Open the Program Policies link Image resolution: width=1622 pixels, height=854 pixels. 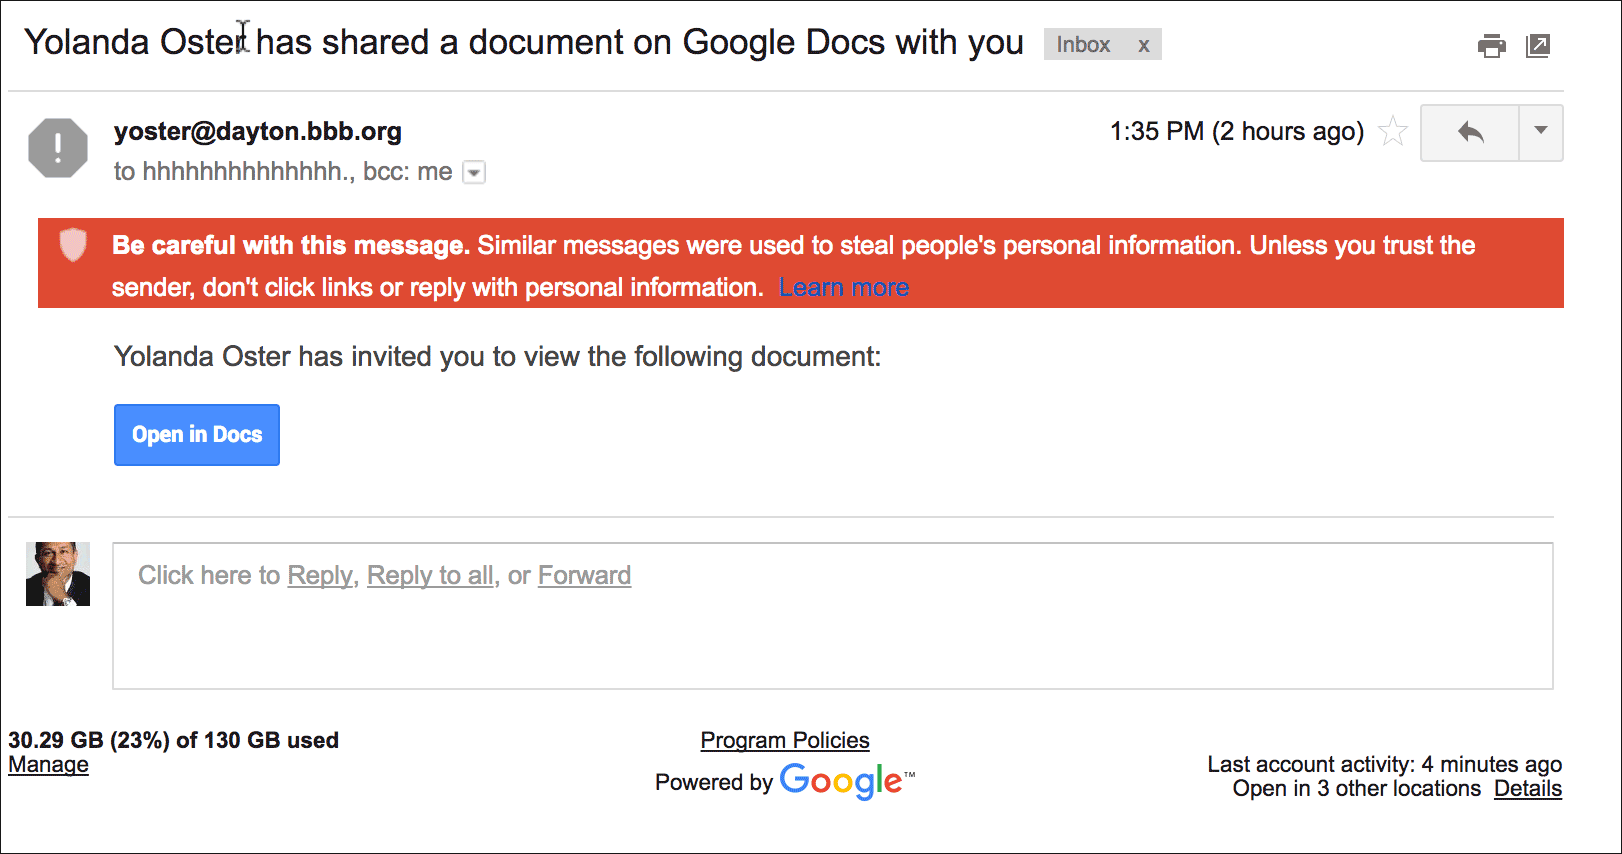784,741
